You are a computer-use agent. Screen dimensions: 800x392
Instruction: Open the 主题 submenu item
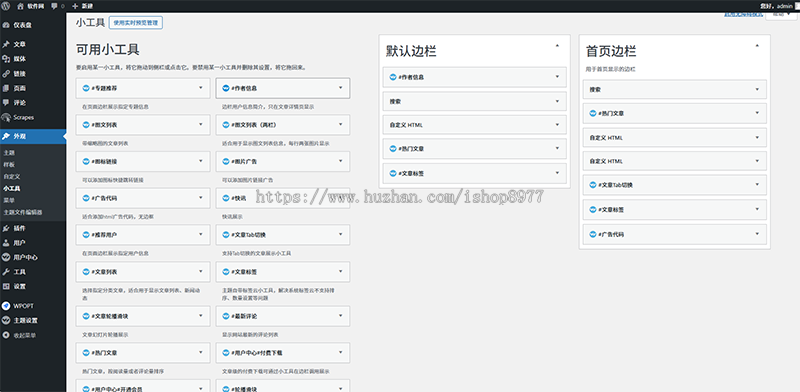click(9, 153)
